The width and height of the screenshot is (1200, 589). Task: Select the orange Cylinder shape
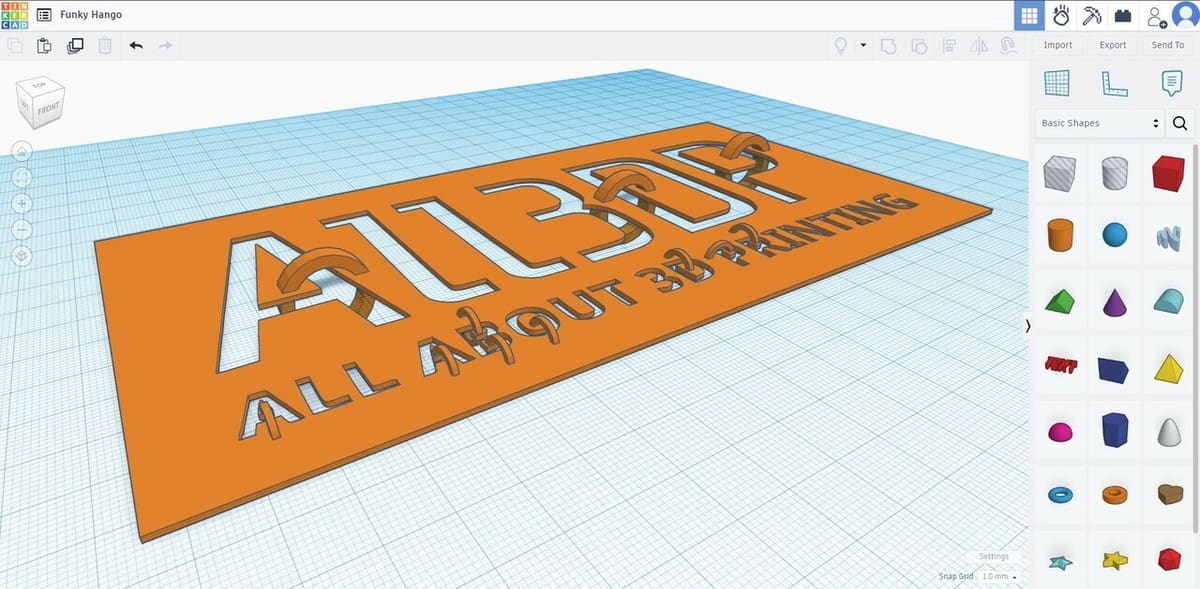[1059, 236]
